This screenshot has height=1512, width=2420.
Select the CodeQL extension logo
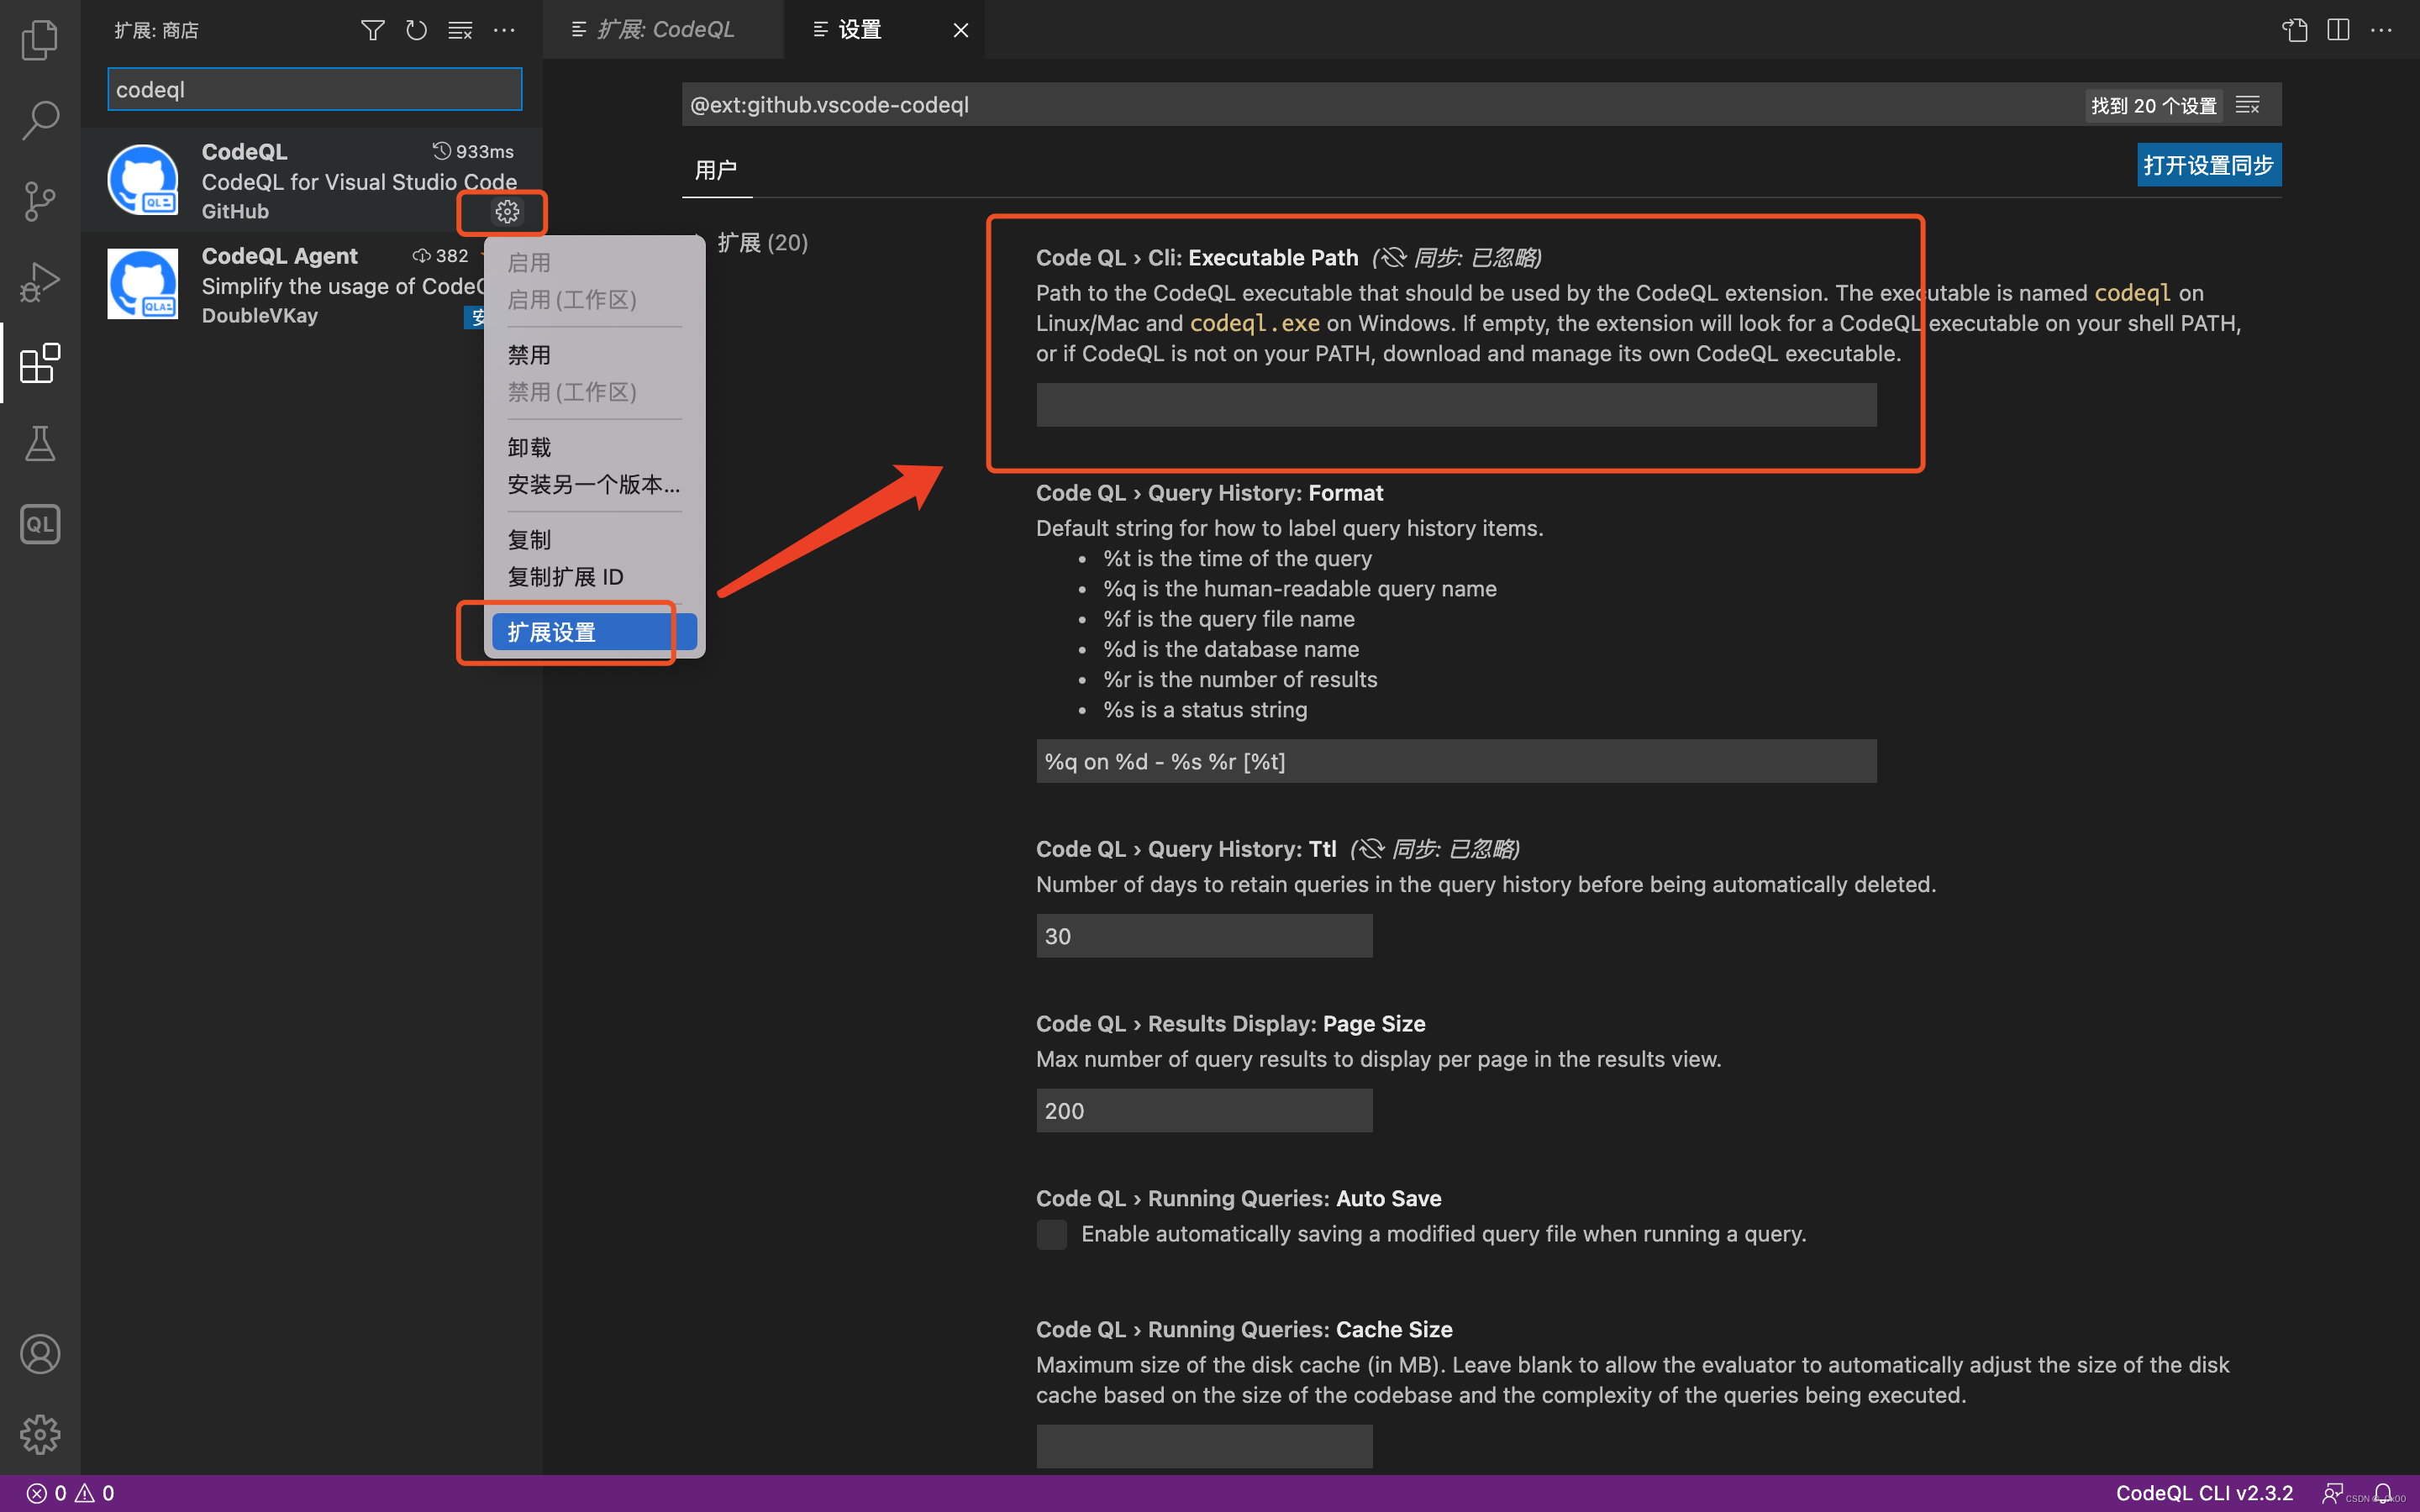pyautogui.click(x=143, y=179)
